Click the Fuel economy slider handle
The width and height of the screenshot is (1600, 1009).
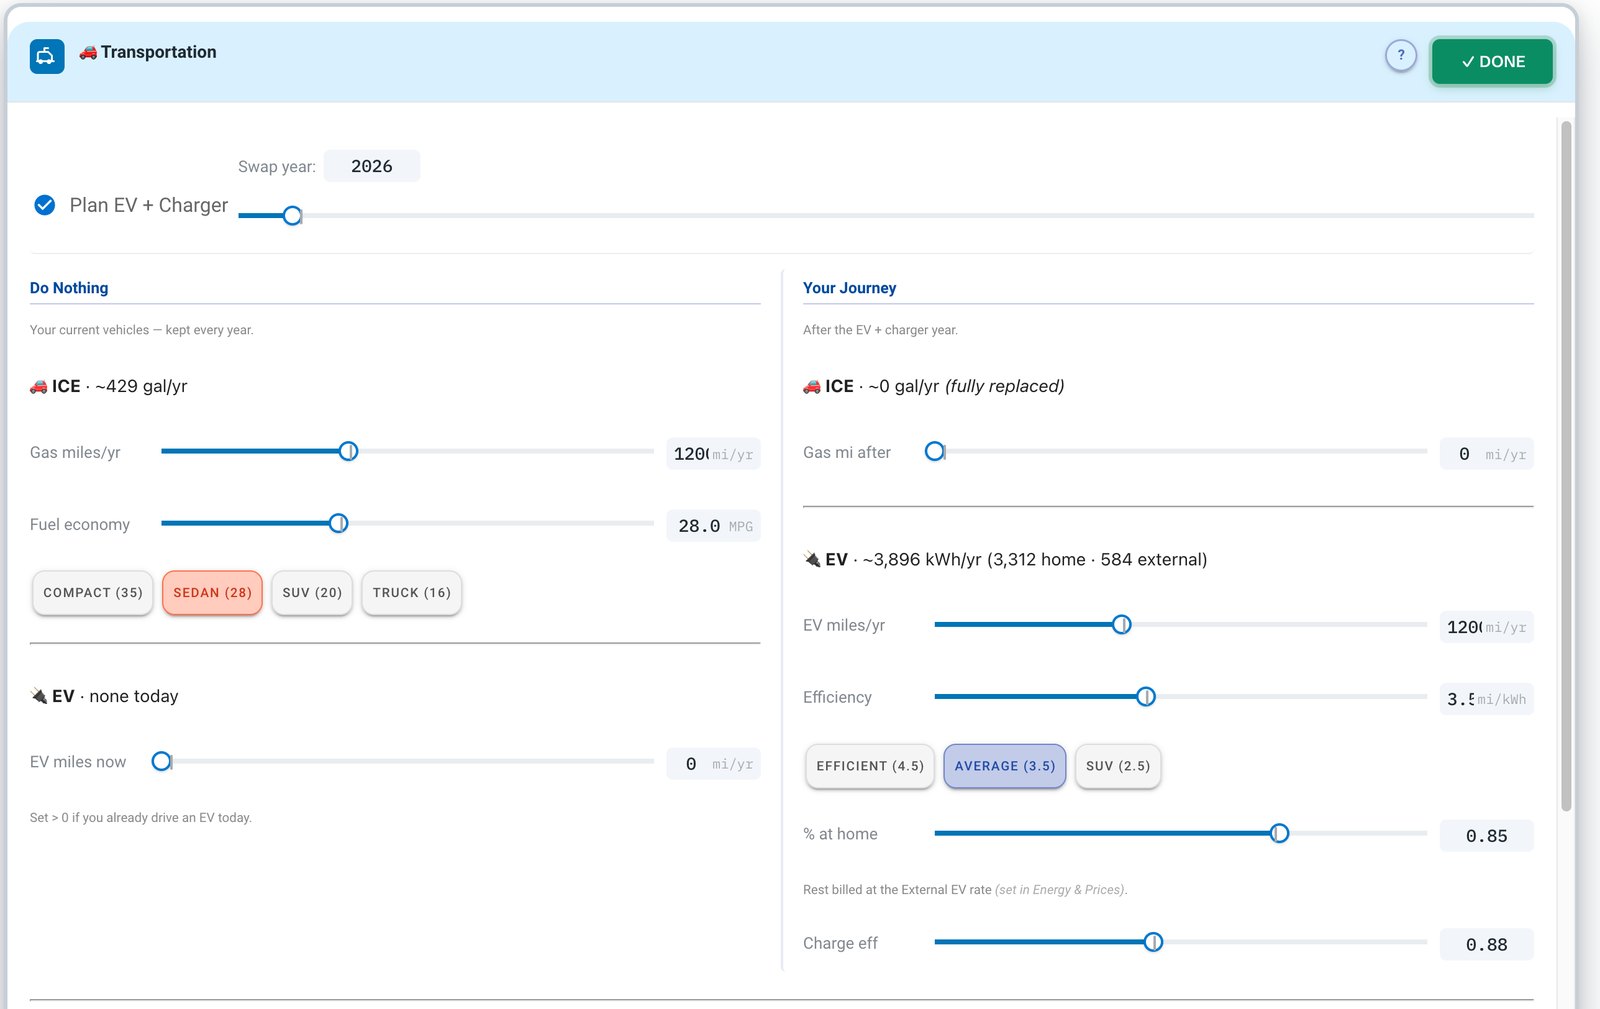coord(339,523)
